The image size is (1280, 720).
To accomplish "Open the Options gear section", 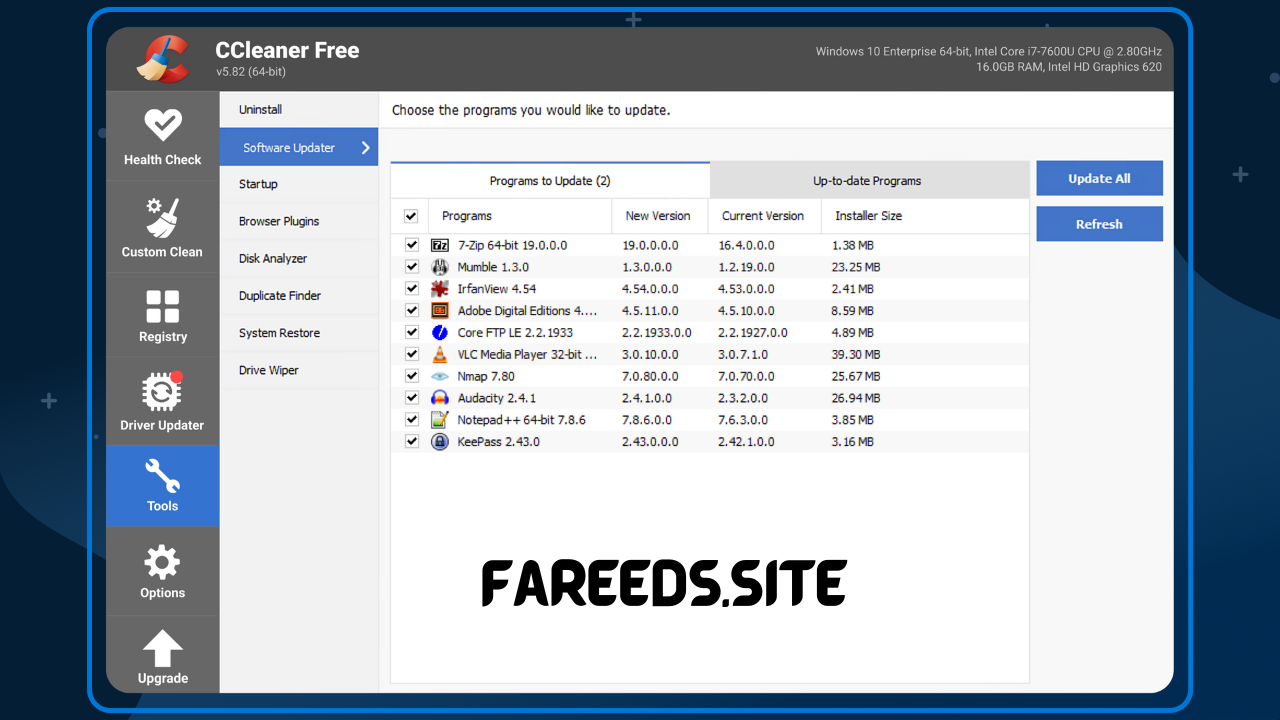I will (162, 571).
